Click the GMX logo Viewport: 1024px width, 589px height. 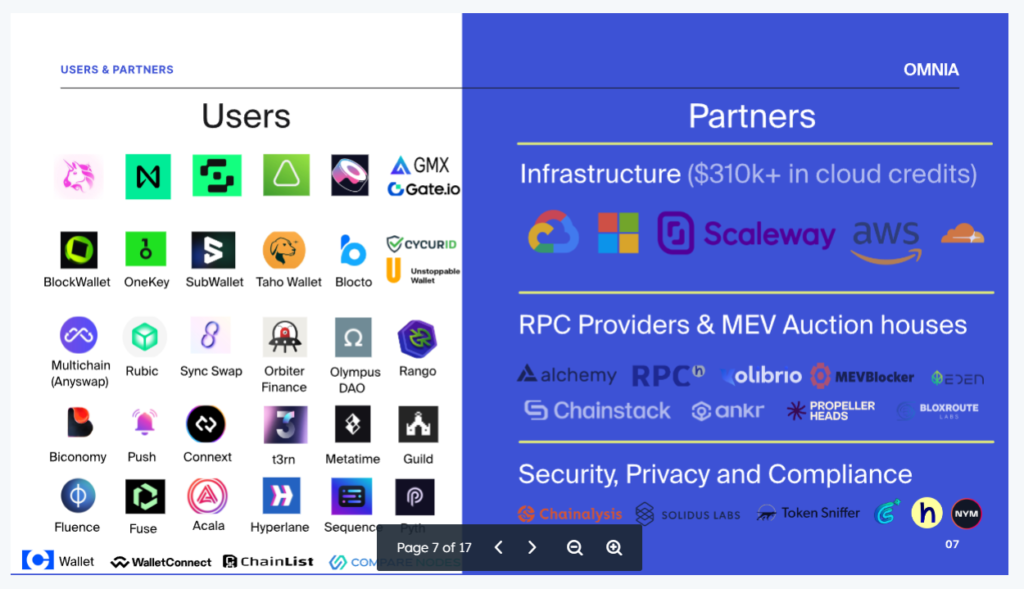tap(420, 165)
